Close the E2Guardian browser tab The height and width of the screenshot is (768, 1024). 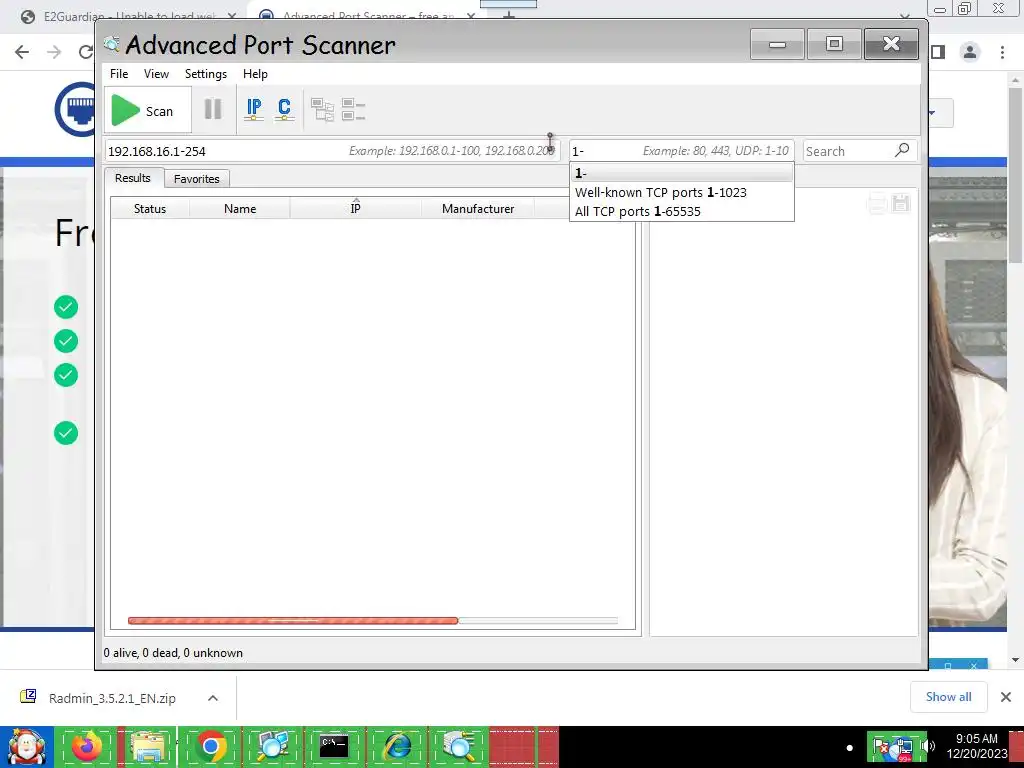[x=232, y=16]
